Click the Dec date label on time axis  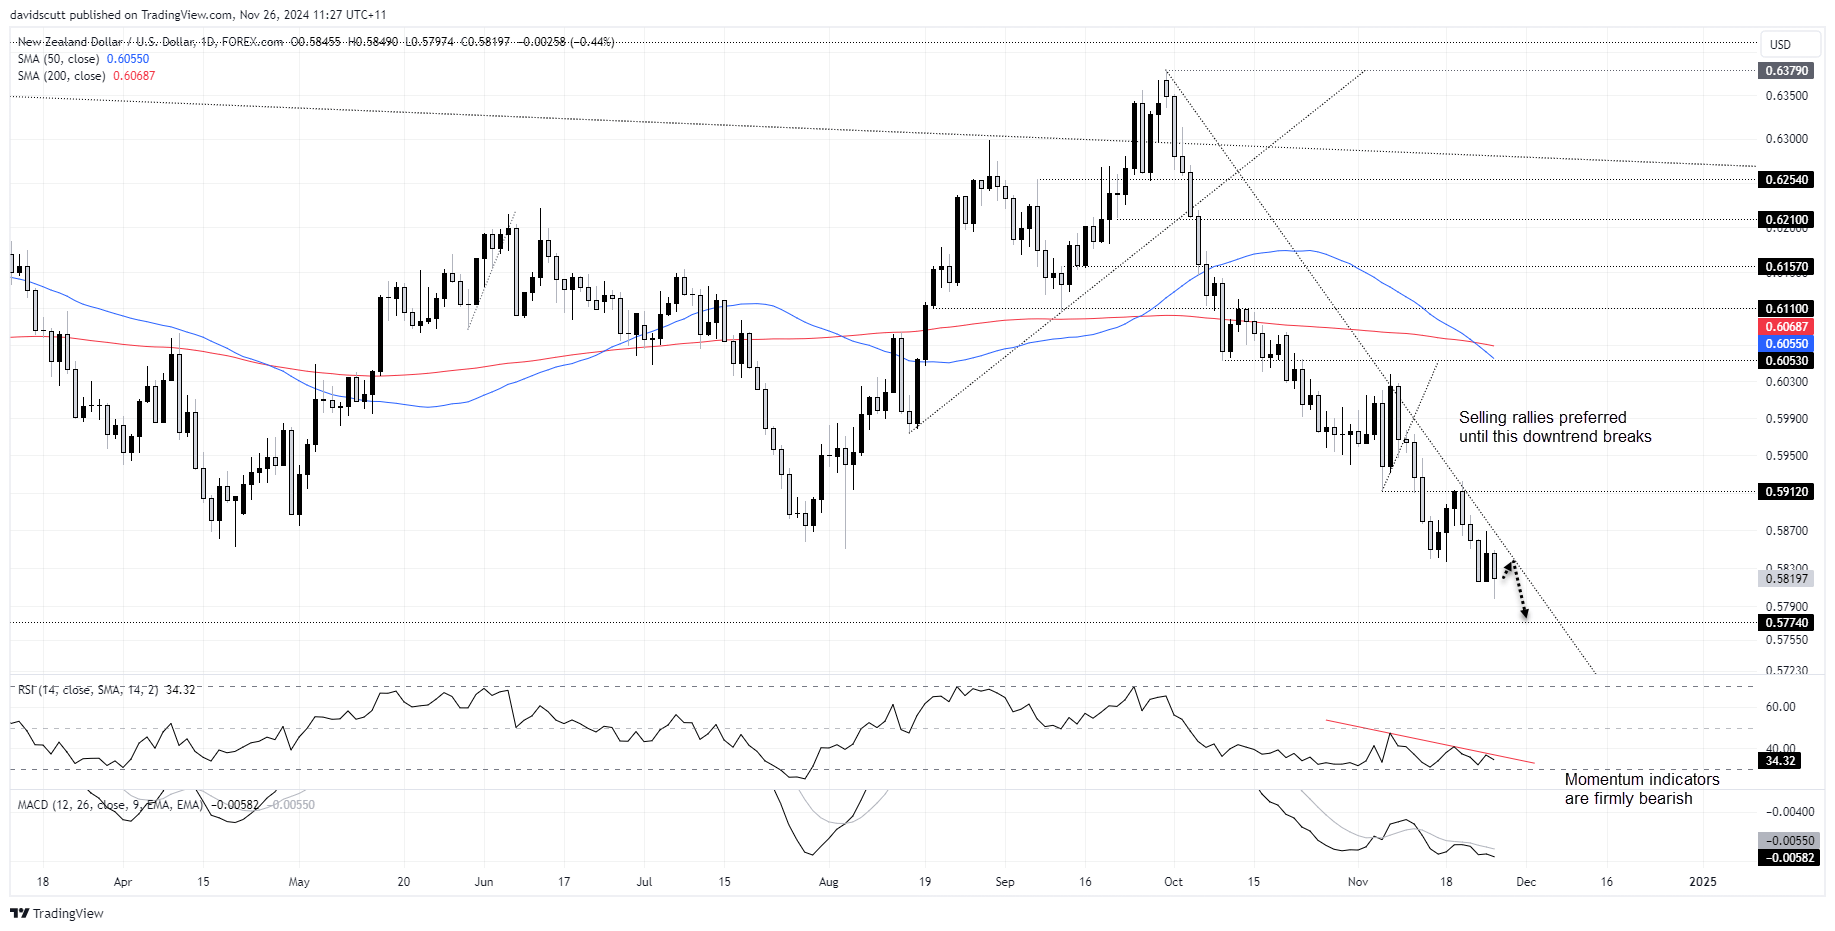(1526, 882)
